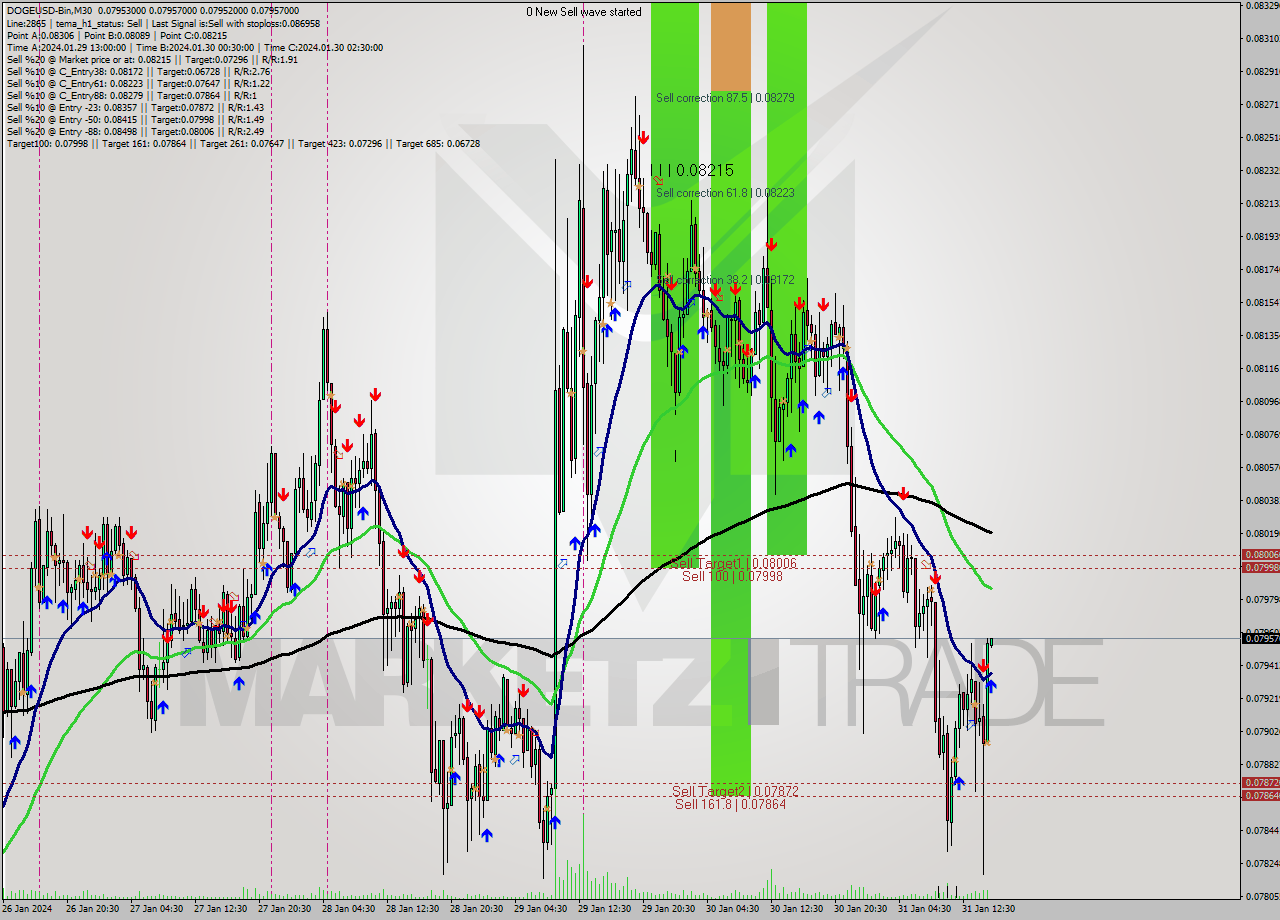This screenshot has height=920, width=1280.
Task: Click the 0.08019 price axis label
Action: click(1263, 533)
